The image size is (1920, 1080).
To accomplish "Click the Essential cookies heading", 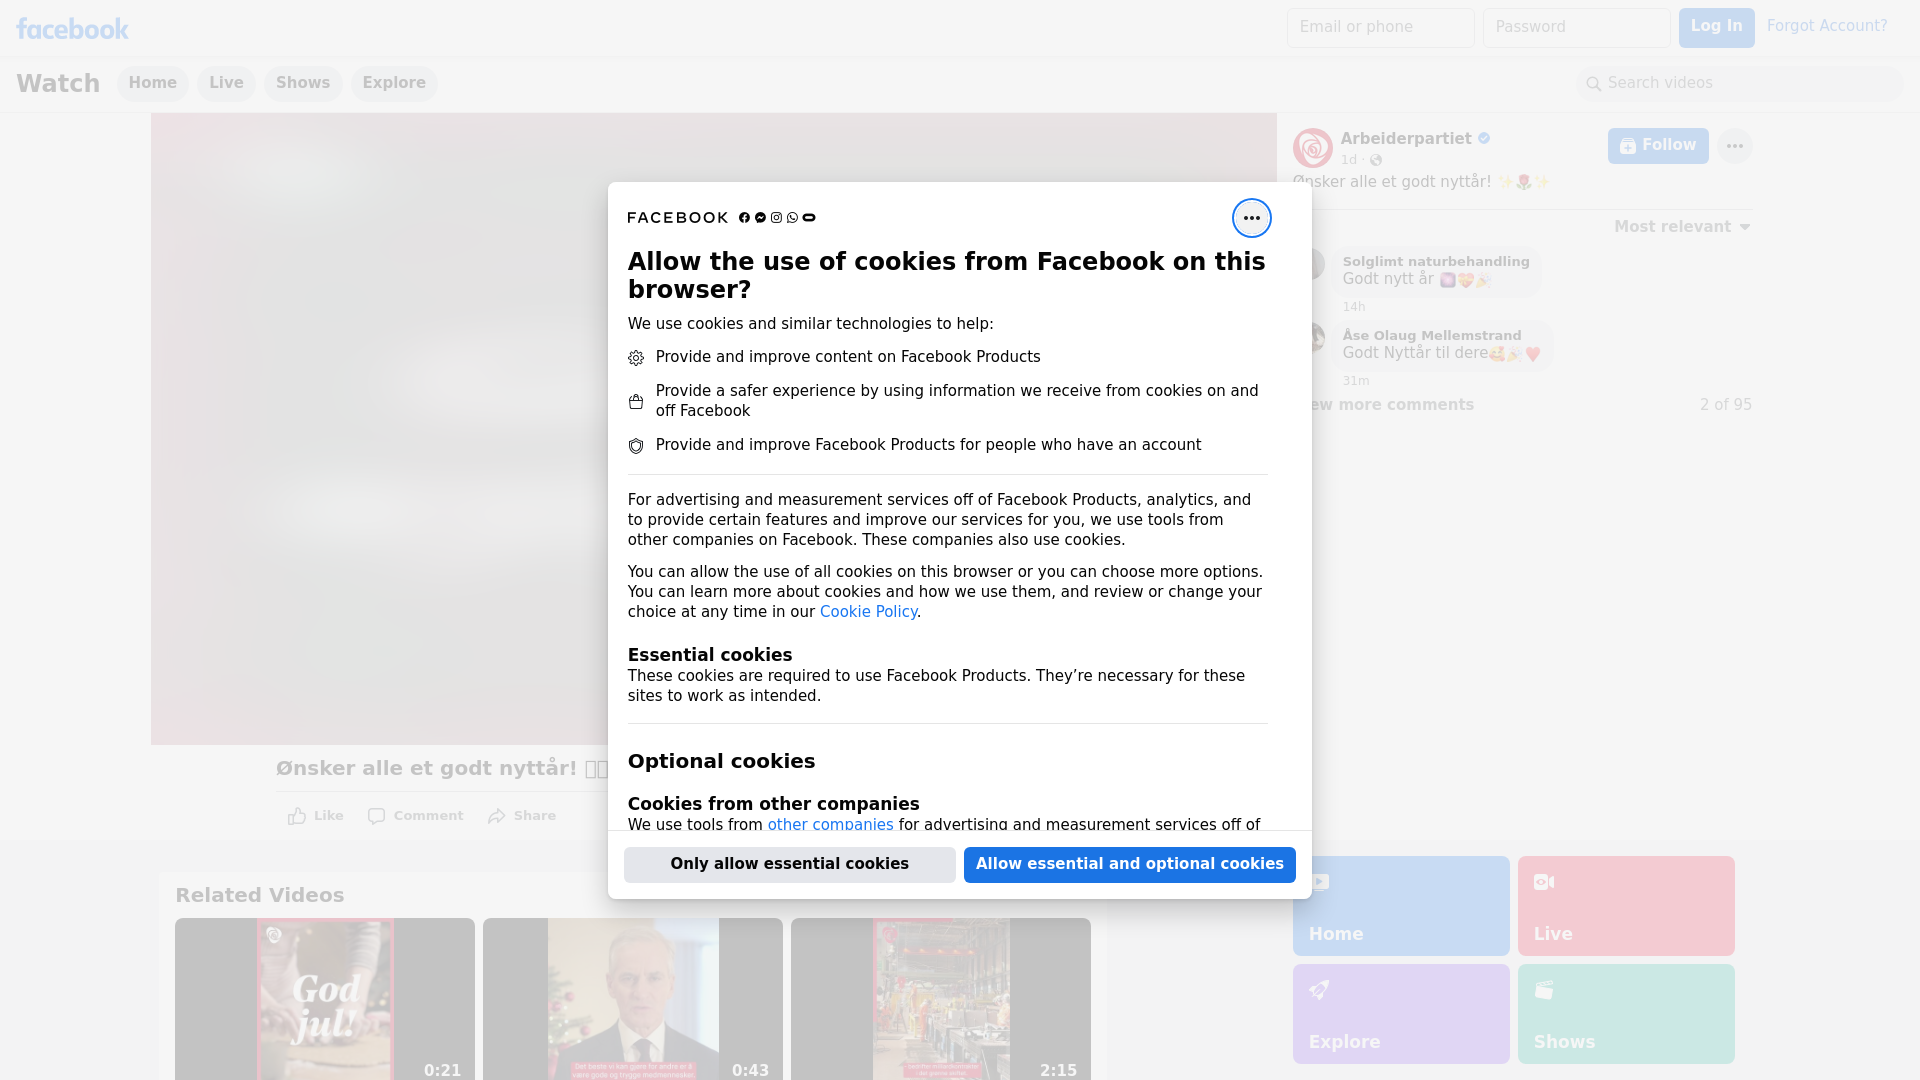I will click(710, 655).
